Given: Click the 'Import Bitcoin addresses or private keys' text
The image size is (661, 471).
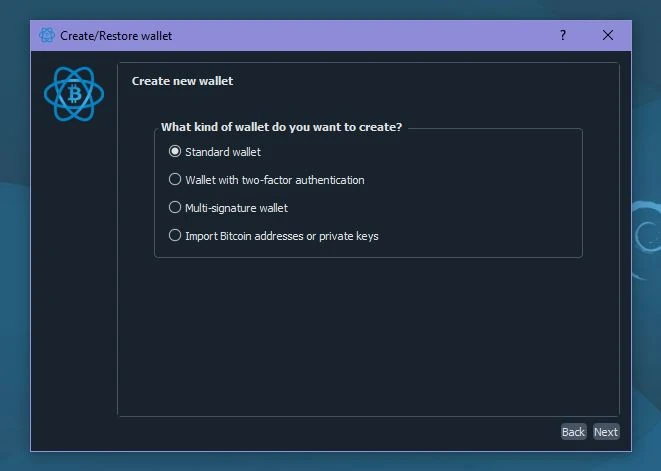Looking at the screenshot, I should (x=282, y=236).
